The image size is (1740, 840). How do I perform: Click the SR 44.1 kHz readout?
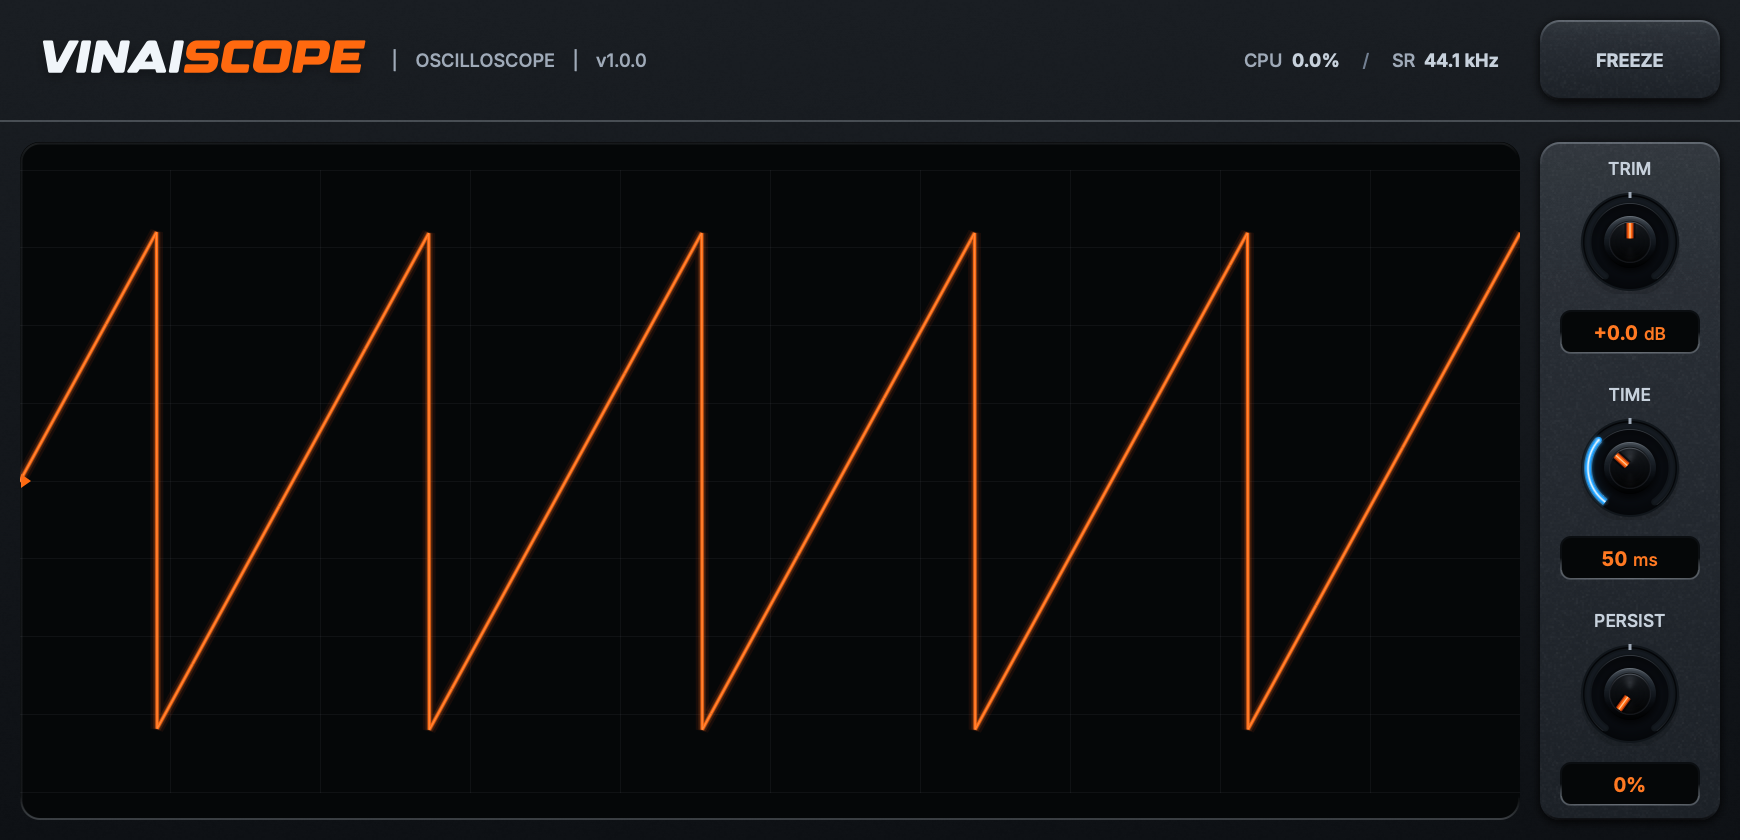[x=1445, y=61]
